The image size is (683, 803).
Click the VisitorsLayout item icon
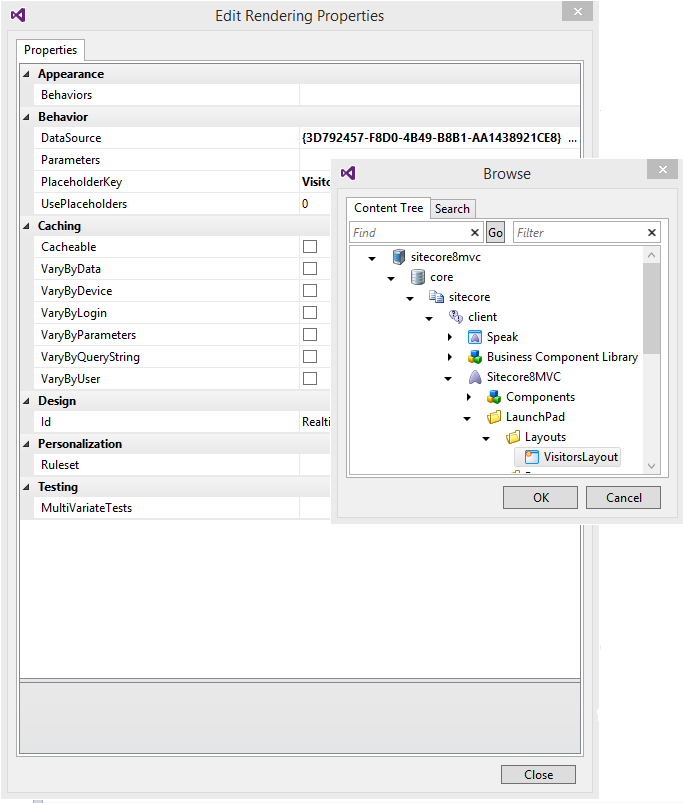pyautogui.click(x=532, y=457)
